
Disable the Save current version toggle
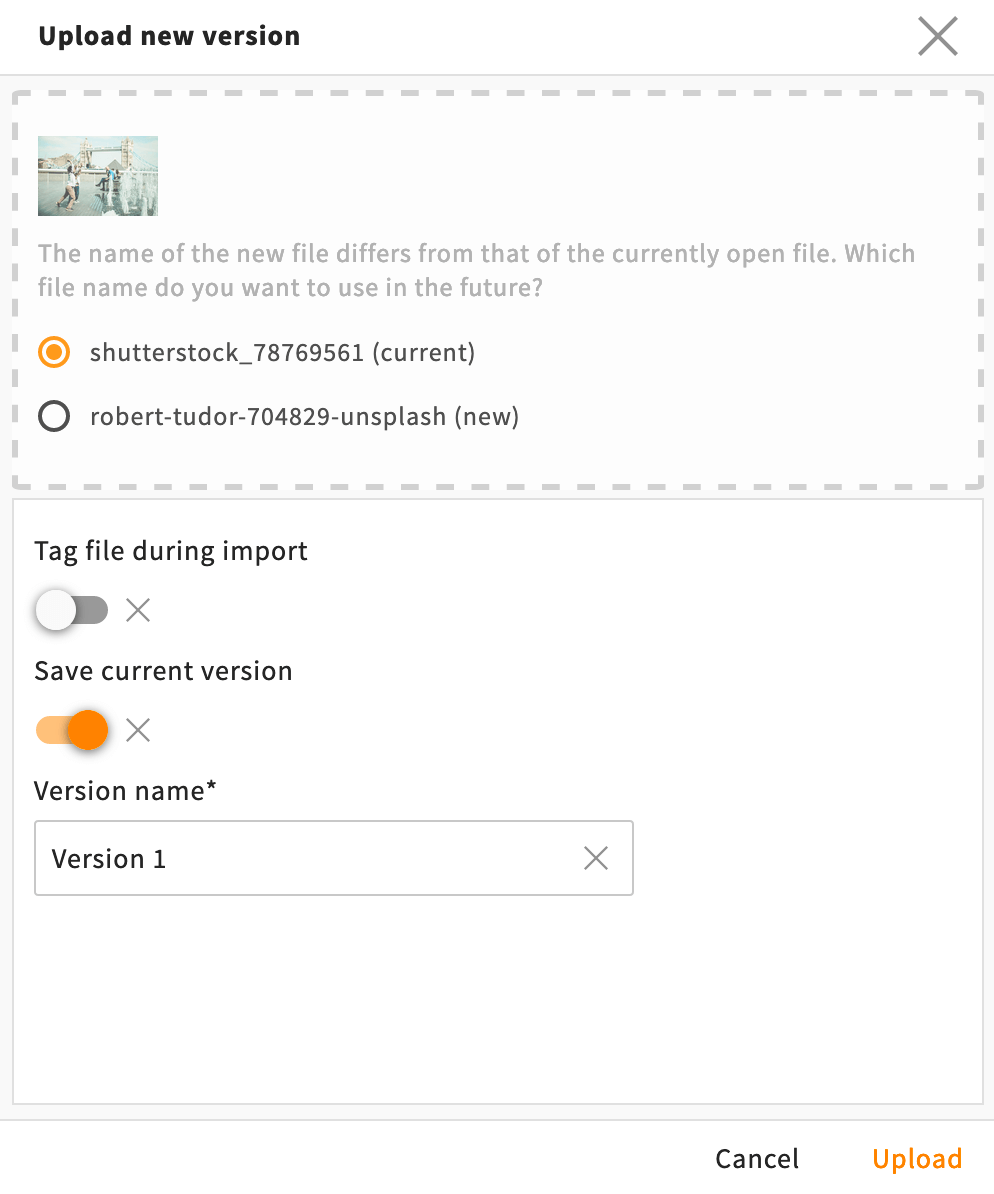point(72,730)
